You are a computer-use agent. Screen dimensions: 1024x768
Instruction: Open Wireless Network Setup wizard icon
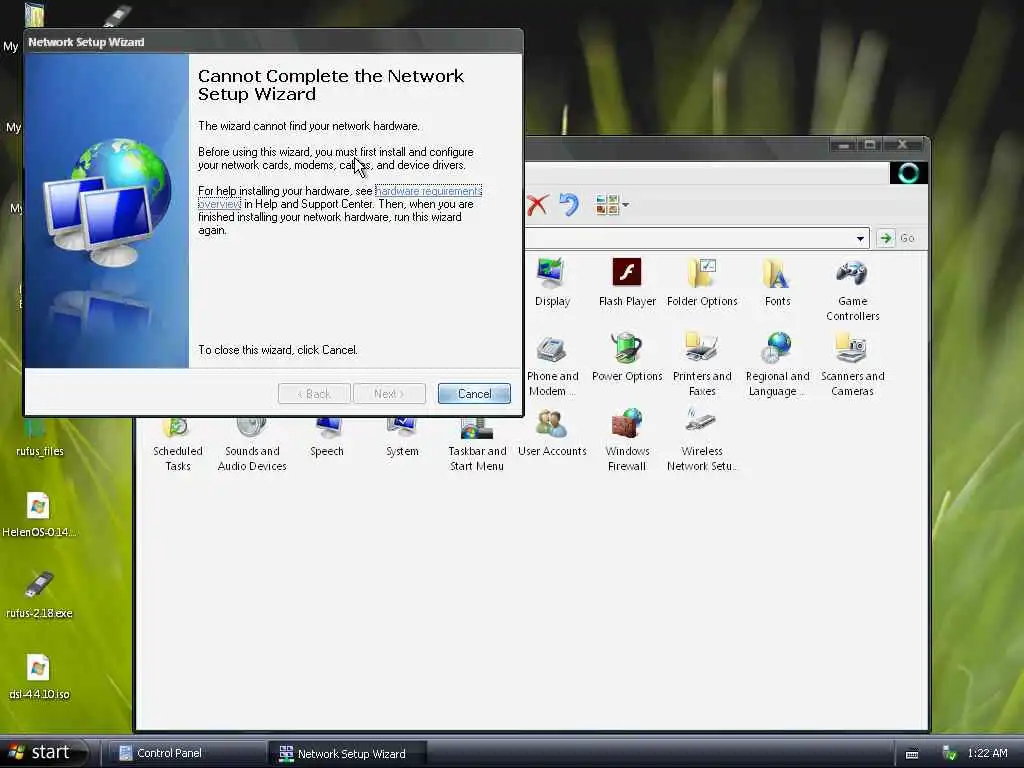pyautogui.click(x=702, y=440)
